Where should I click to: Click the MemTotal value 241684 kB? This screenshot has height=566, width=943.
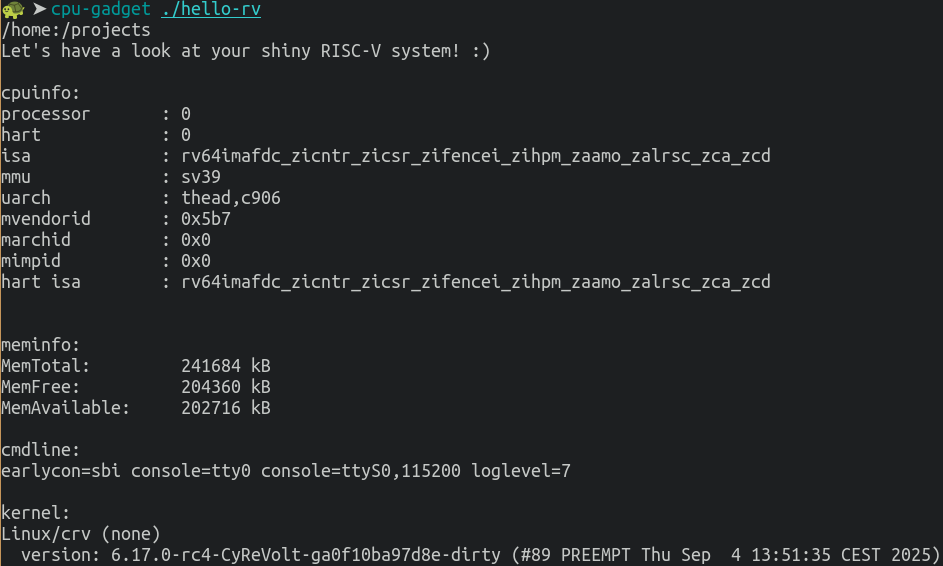pos(226,366)
